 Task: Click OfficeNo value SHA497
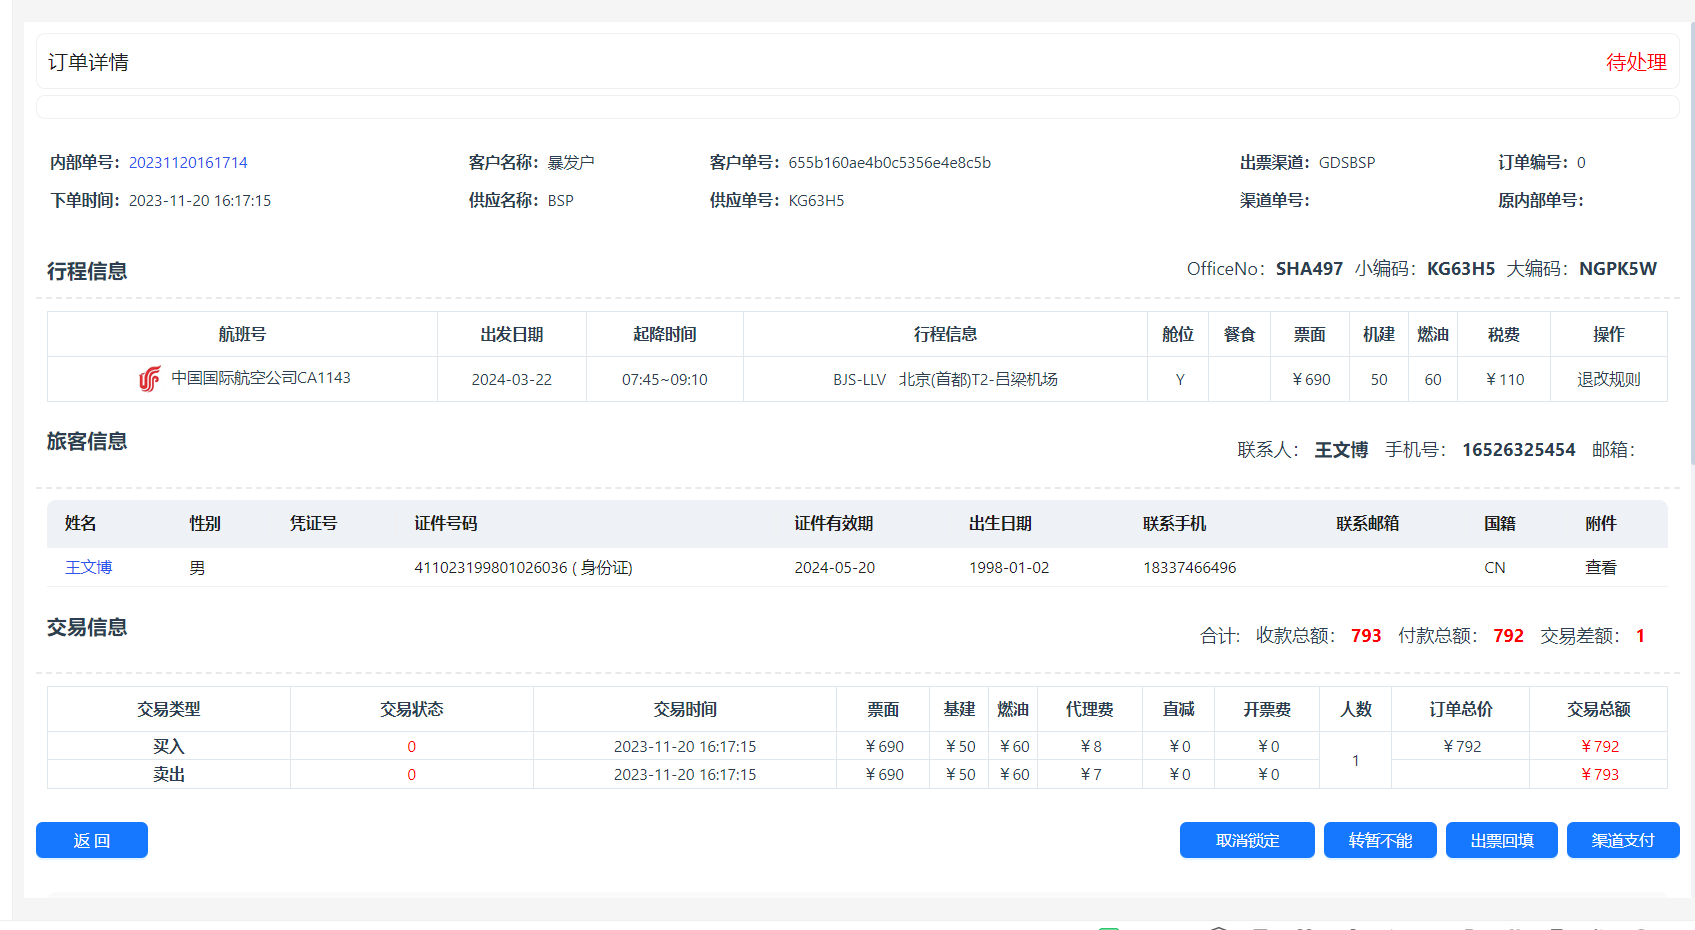tap(1309, 268)
